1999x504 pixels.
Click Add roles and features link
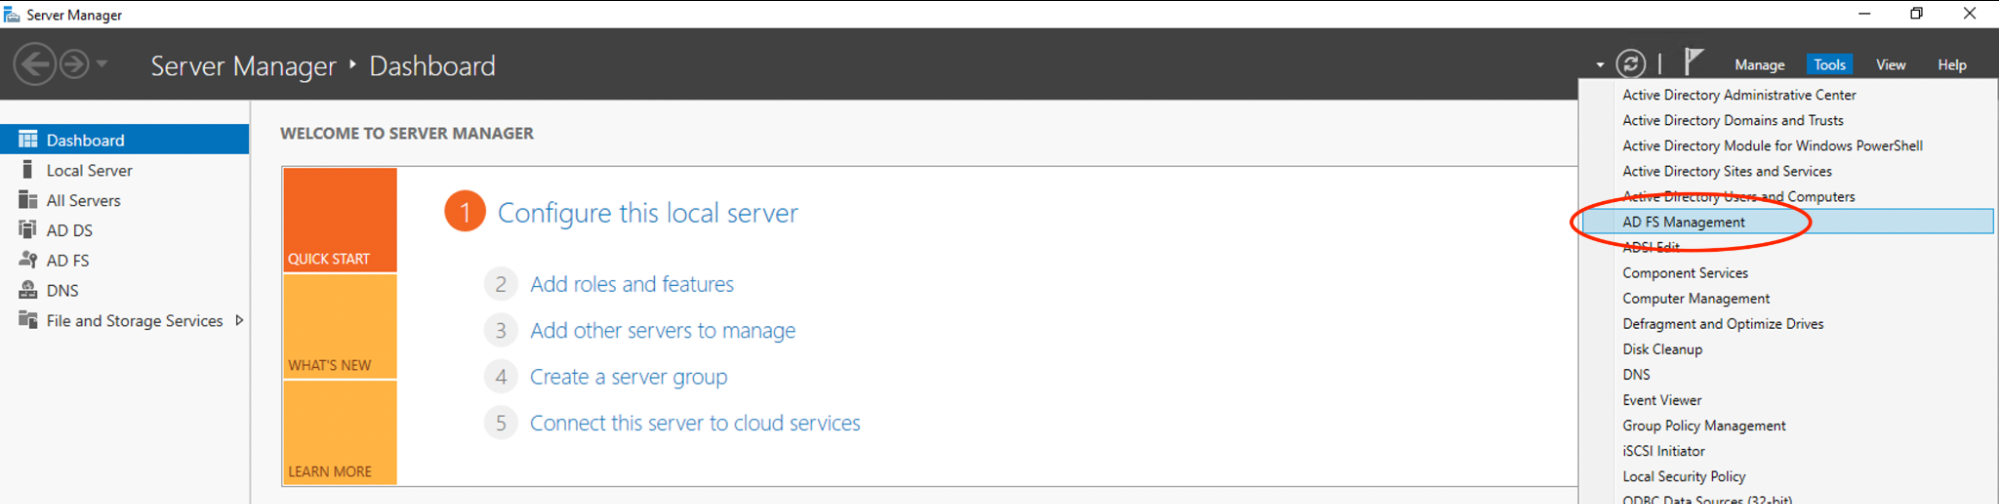coord(632,284)
